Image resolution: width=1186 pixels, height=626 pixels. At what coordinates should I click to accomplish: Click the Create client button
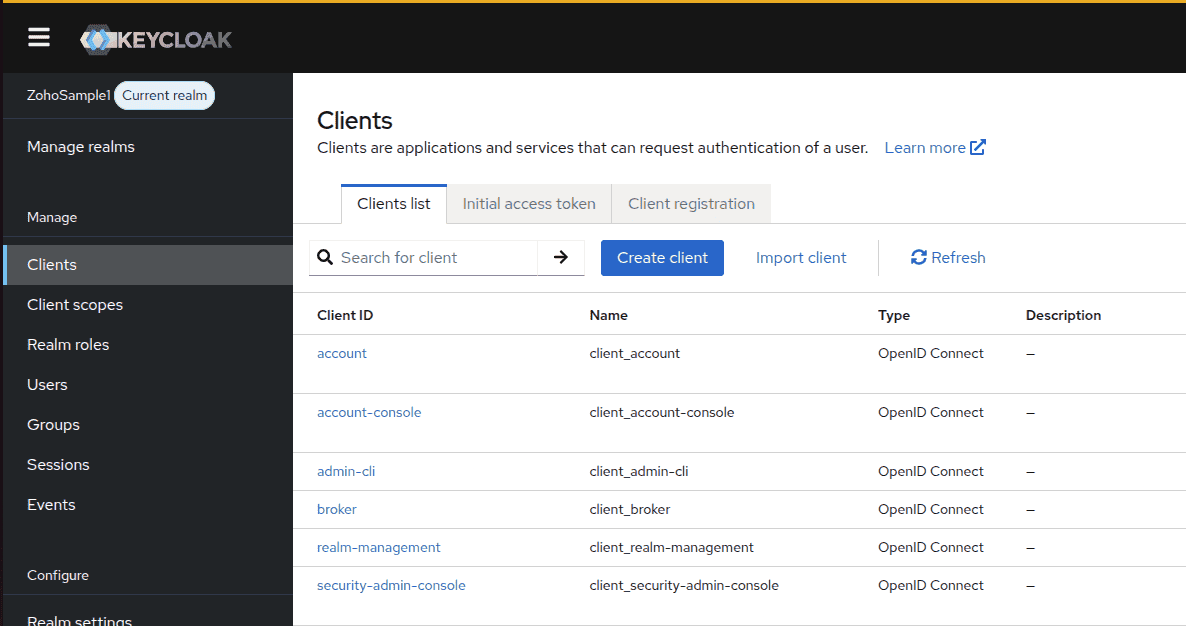point(662,258)
